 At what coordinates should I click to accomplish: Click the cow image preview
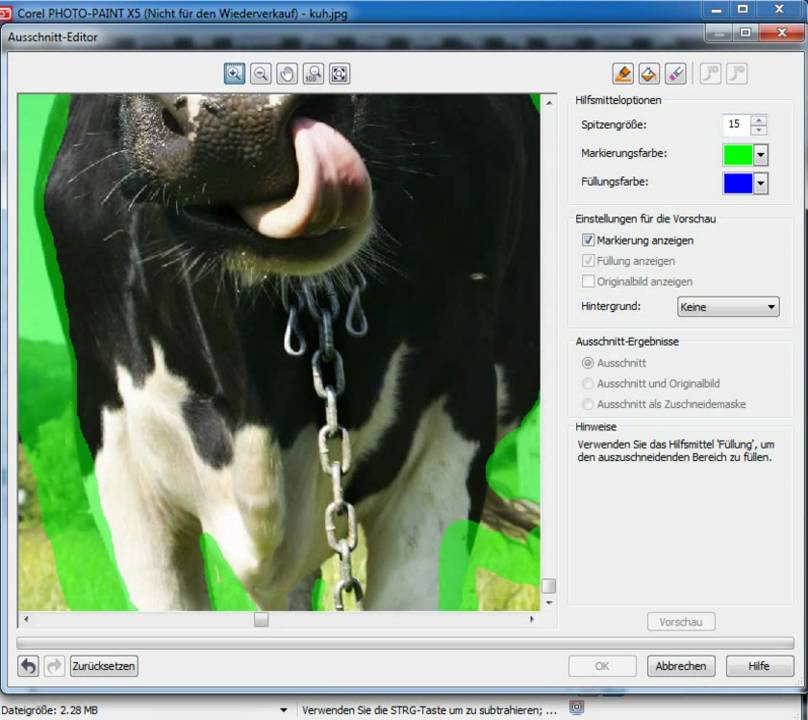[279, 352]
